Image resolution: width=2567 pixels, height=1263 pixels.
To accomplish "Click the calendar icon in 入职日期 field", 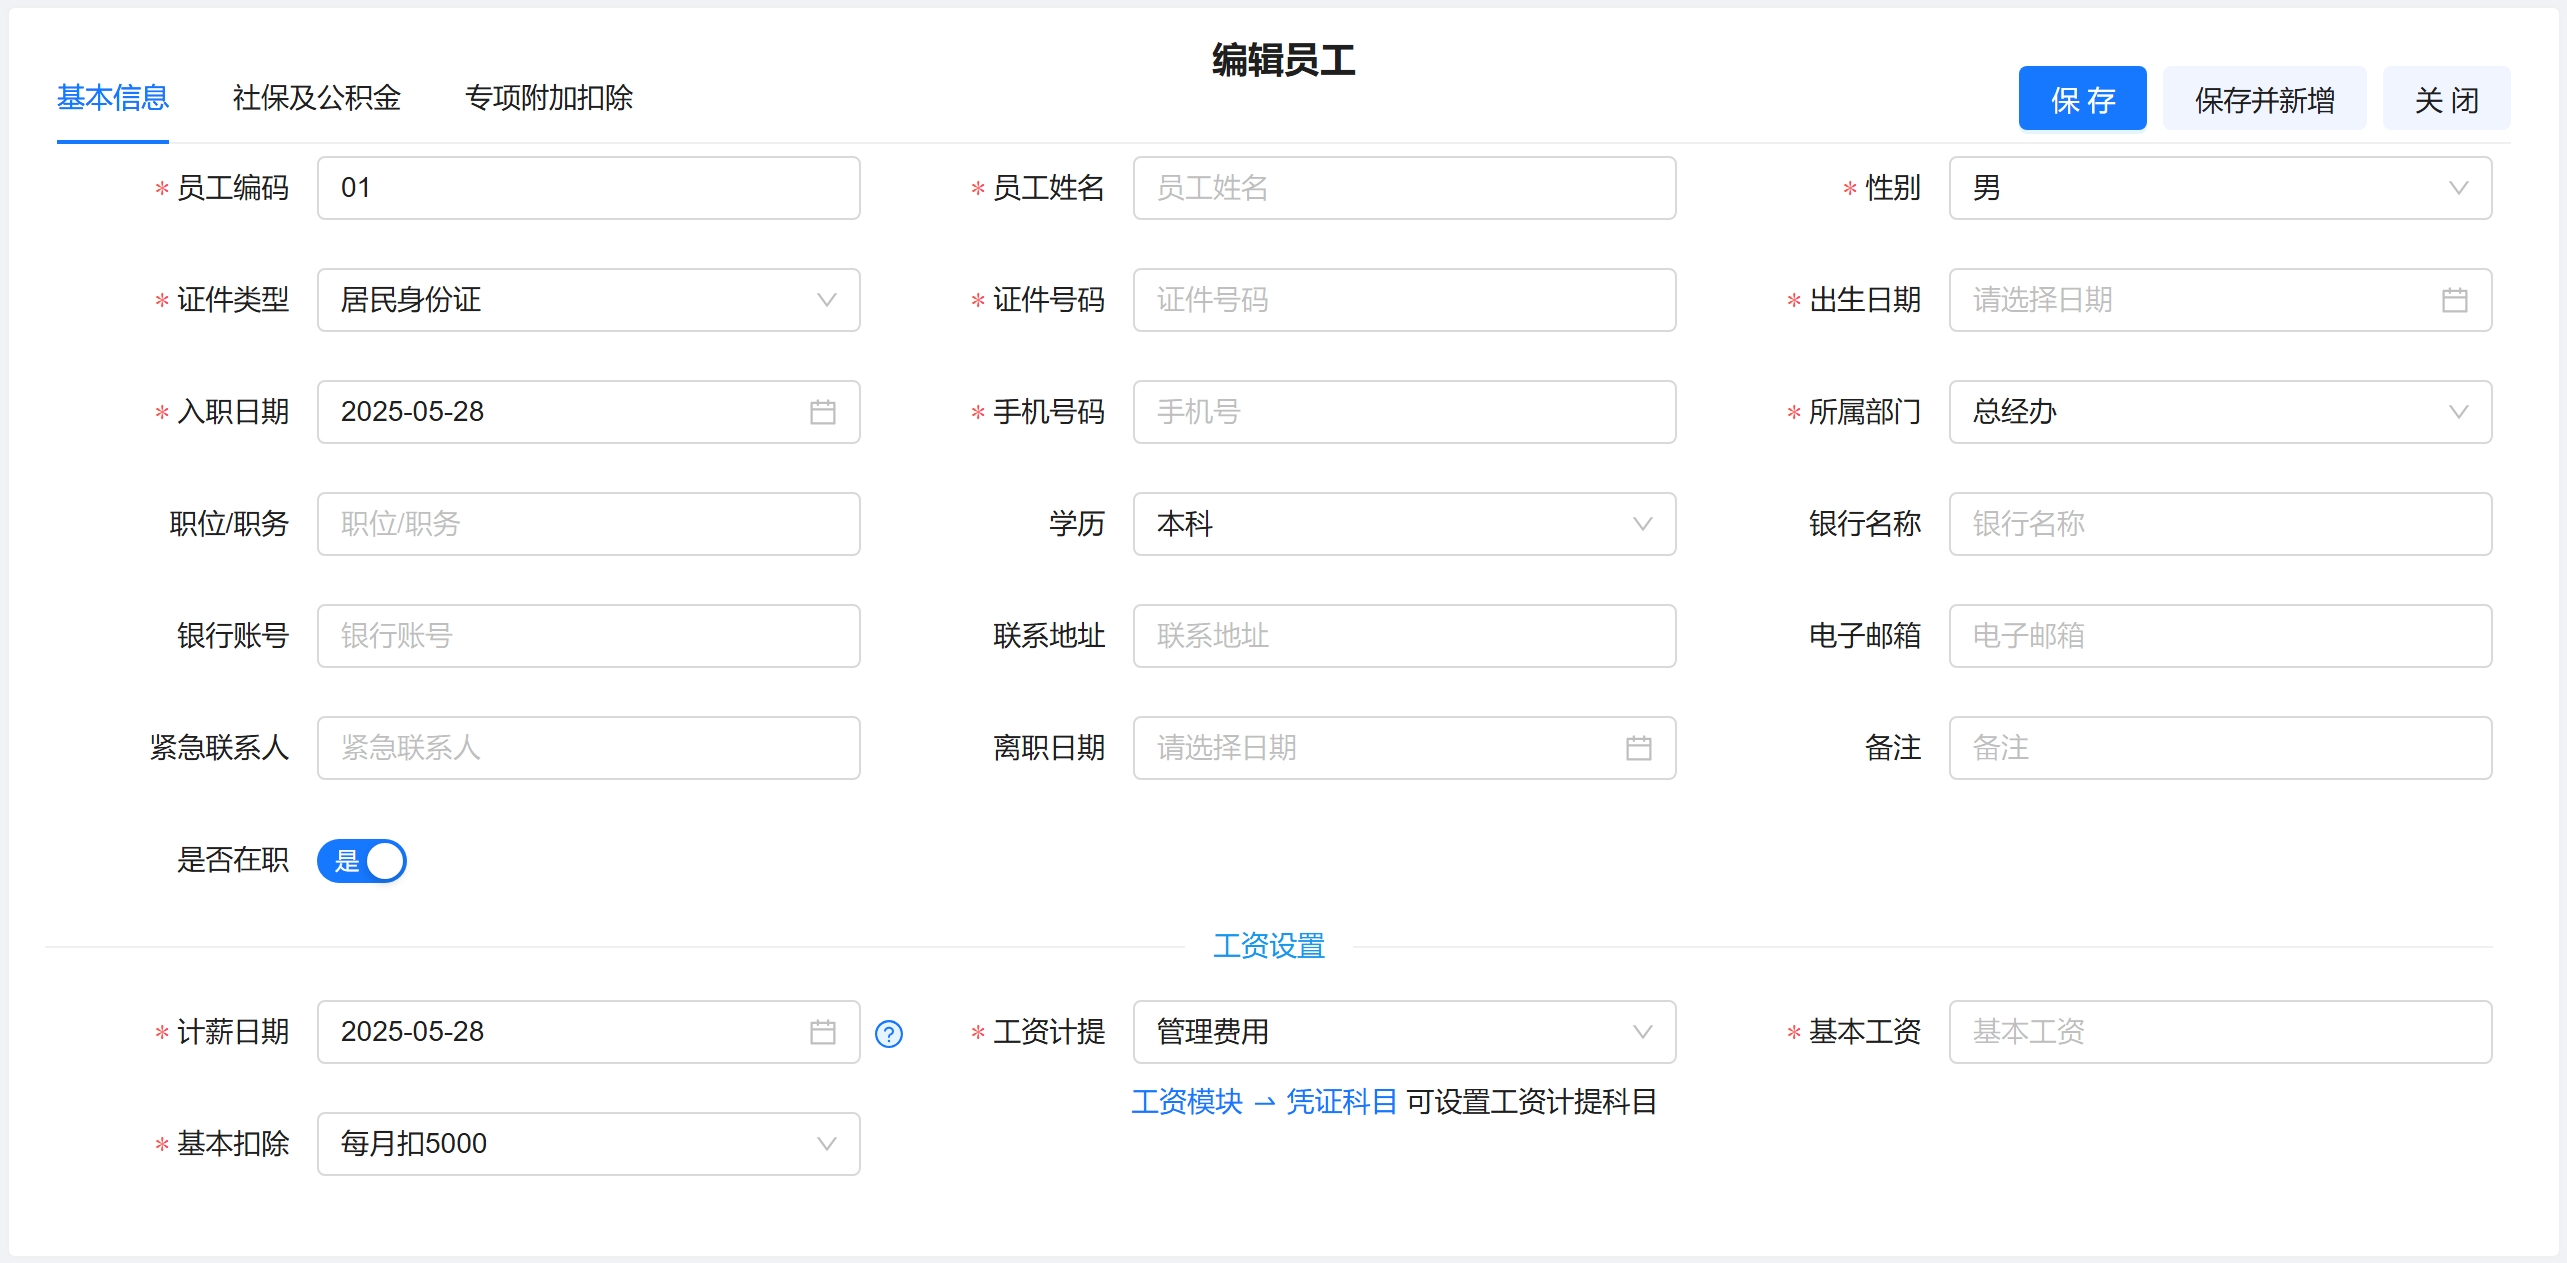I will (x=822, y=412).
